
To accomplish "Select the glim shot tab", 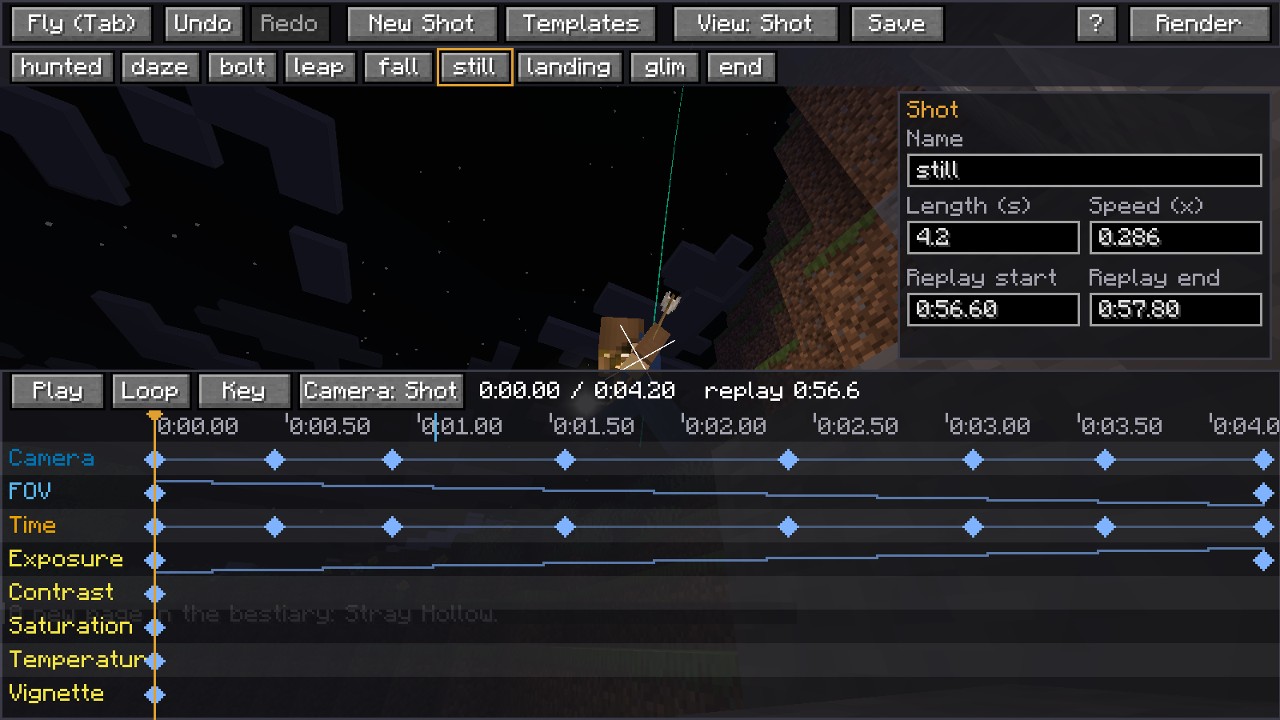I will click(664, 67).
